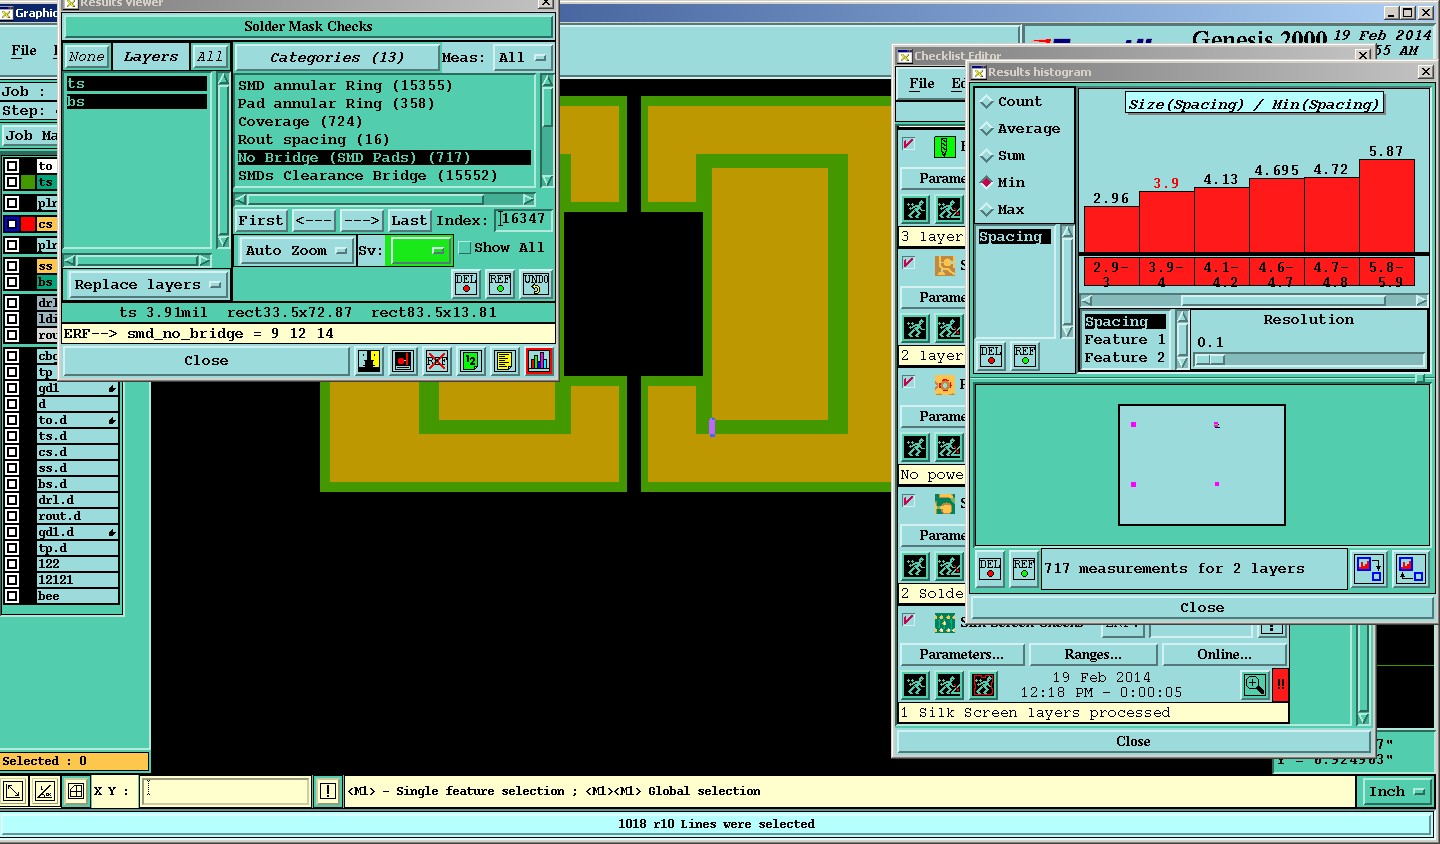This screenshot has height=844, width=1440.
Task: Click the green '12' page icon
Action: tap(471, 361)
